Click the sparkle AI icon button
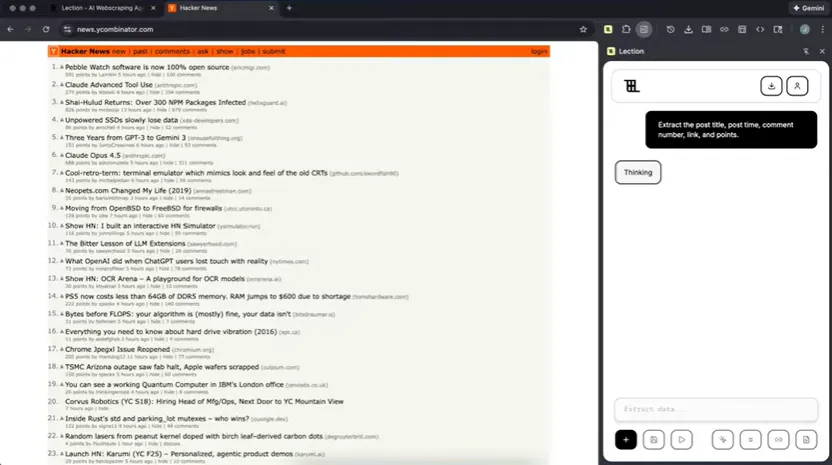This screenshot has height=465, width=832. click(x=722, y=439)
